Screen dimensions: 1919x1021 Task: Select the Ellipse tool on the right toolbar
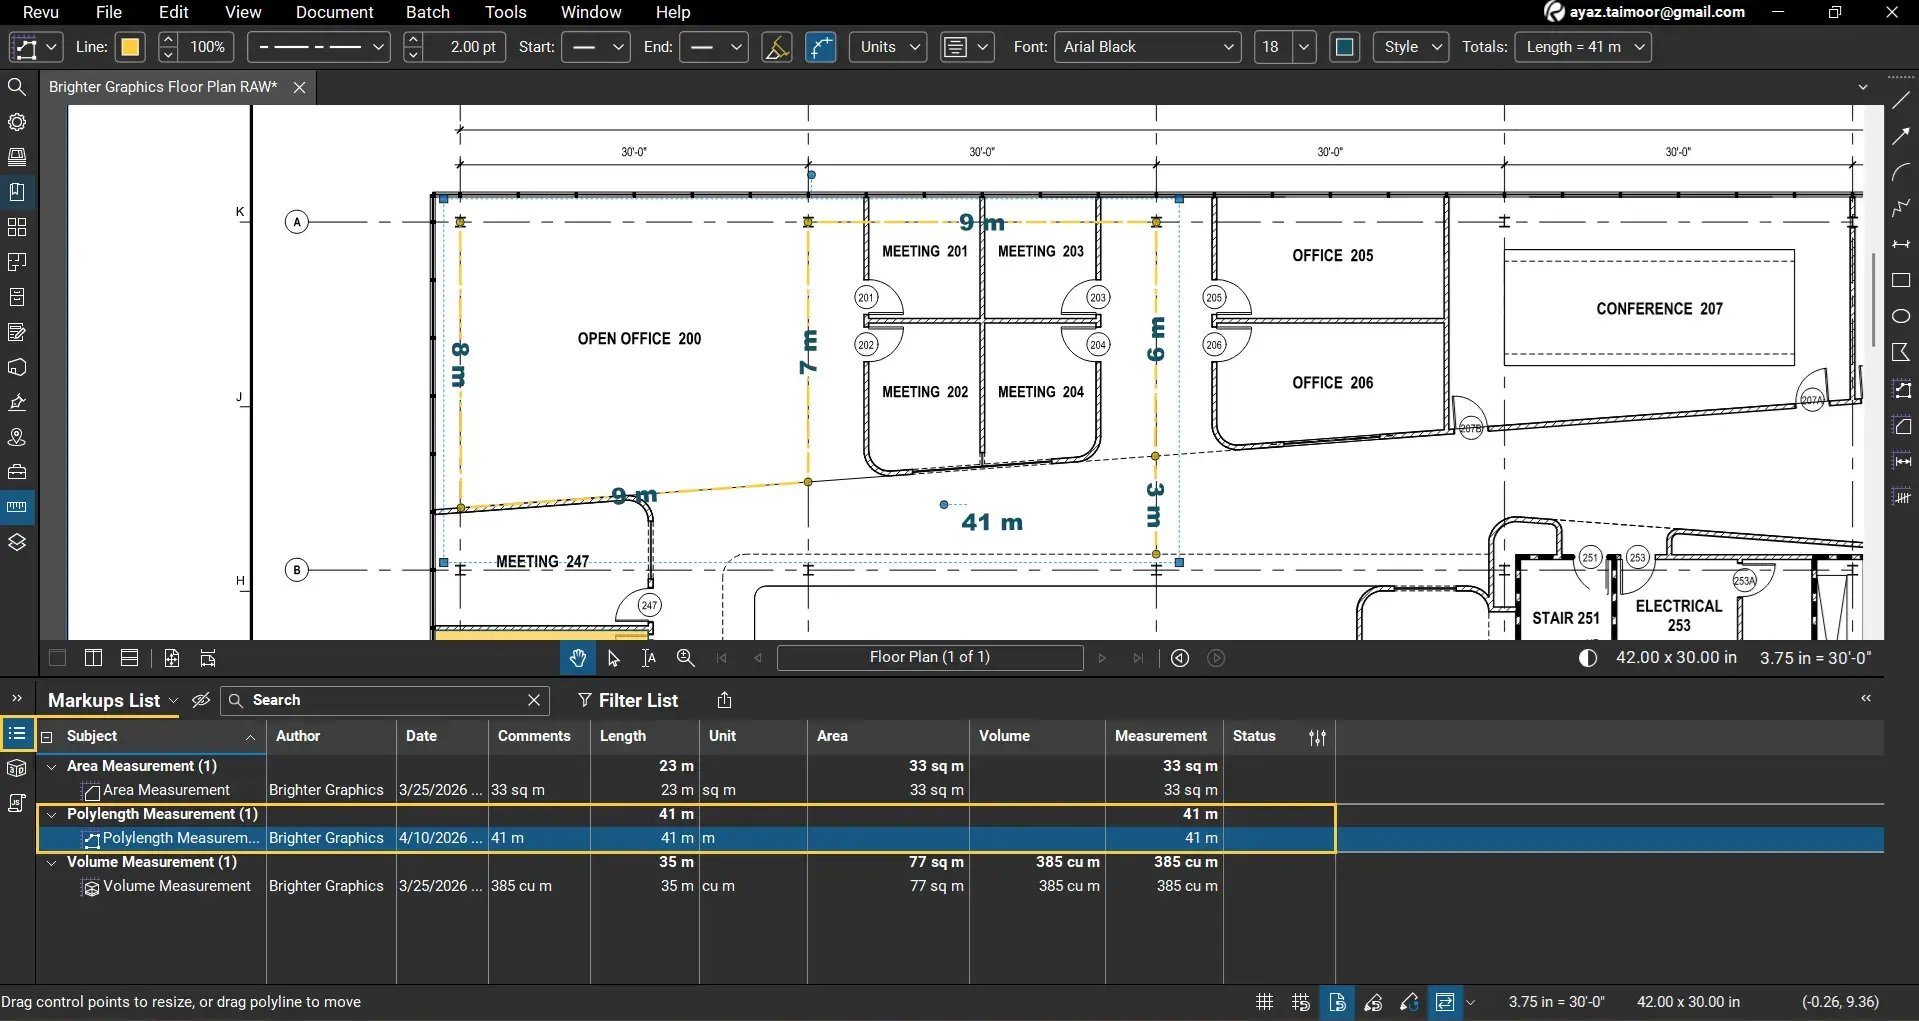tap(1901, 315)
